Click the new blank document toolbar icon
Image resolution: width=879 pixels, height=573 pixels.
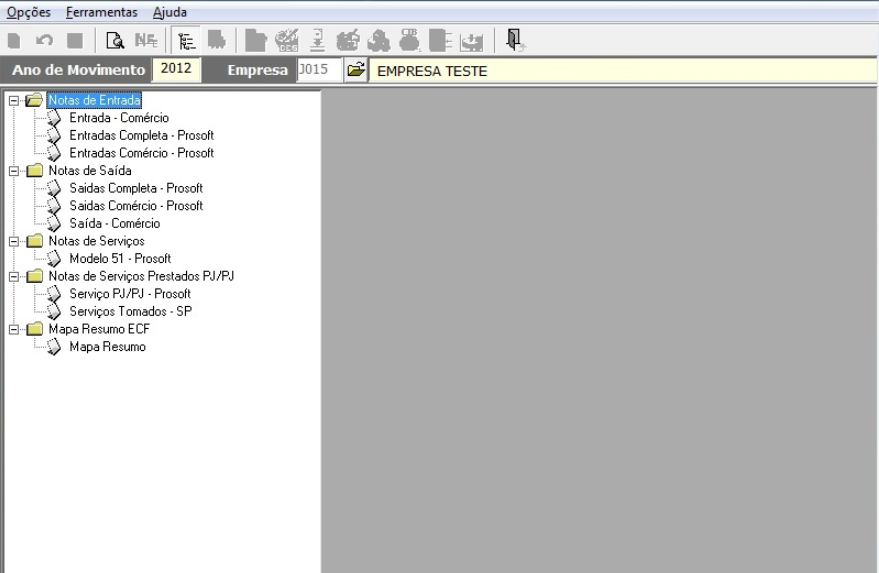point(14,41)
